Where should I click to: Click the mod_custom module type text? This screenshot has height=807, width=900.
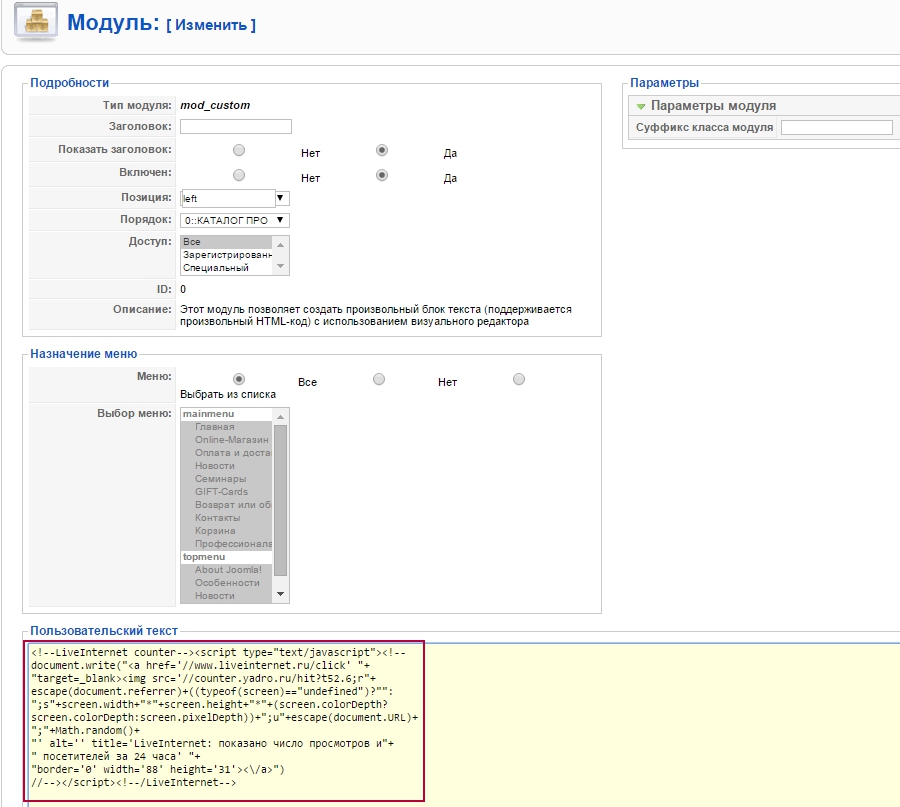[215, 106]
